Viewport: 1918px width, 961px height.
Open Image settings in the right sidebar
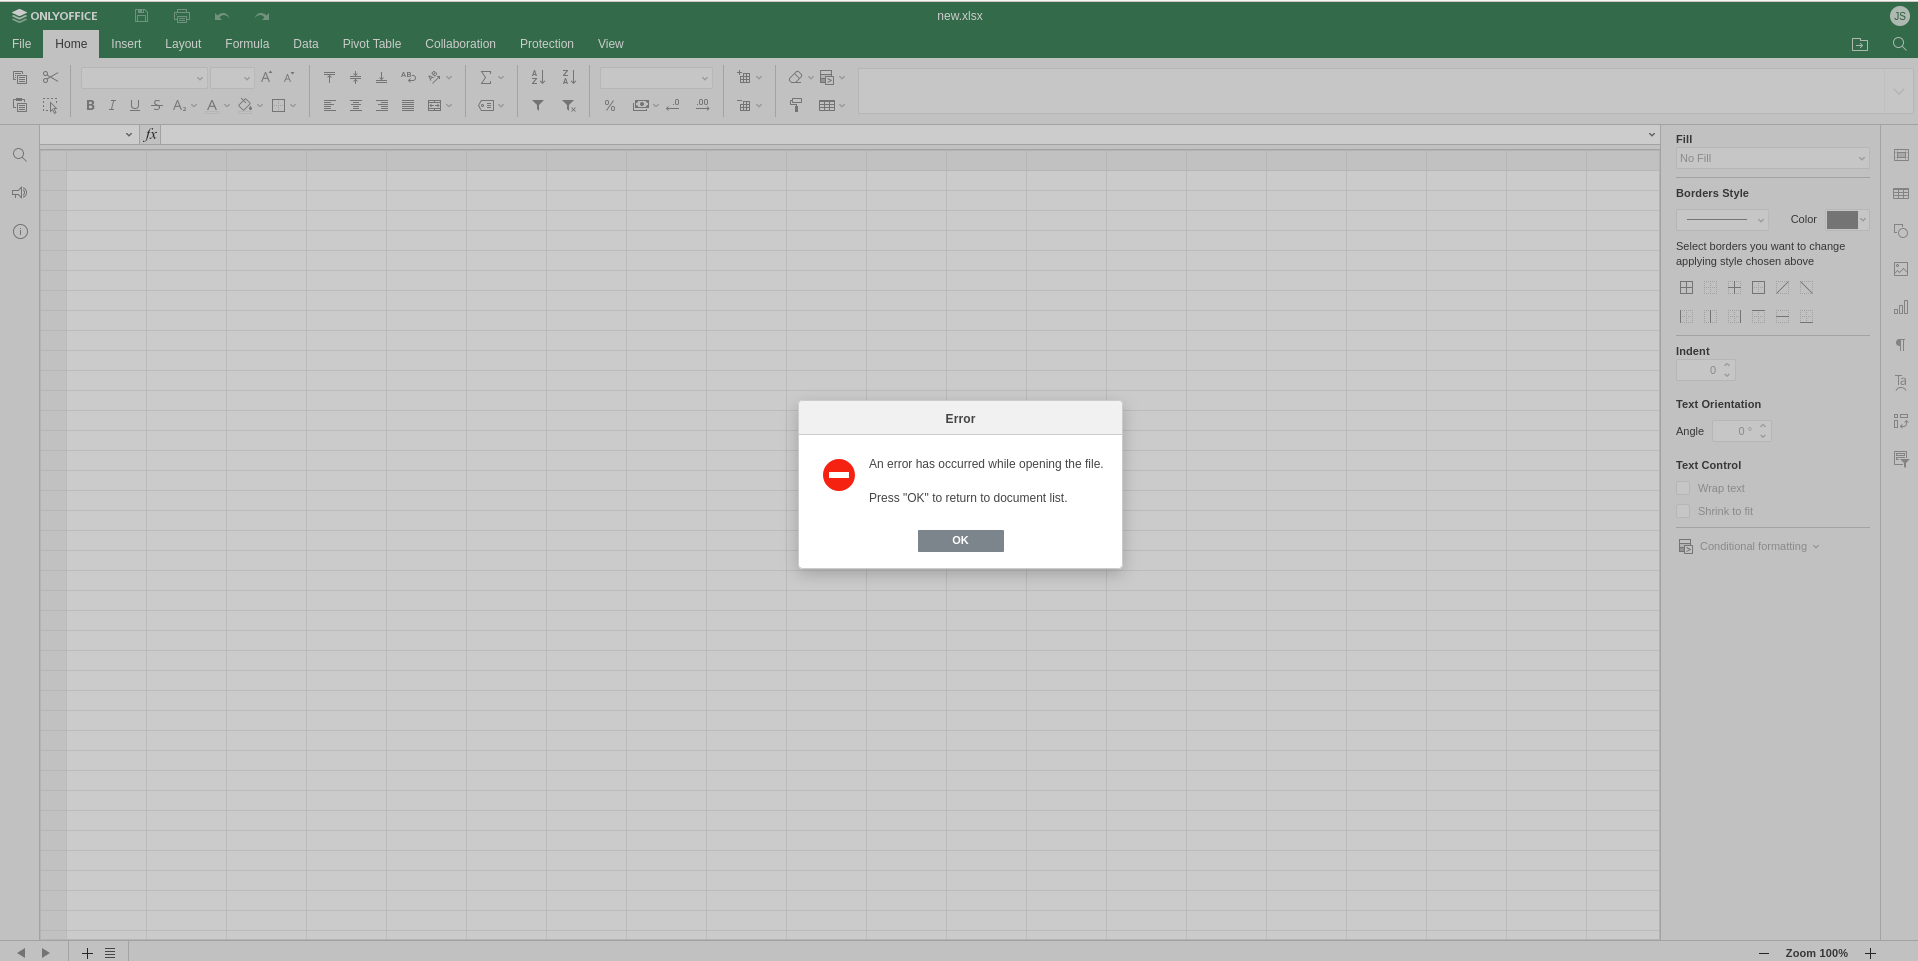pyautogui.click(x=1901, y=269)
